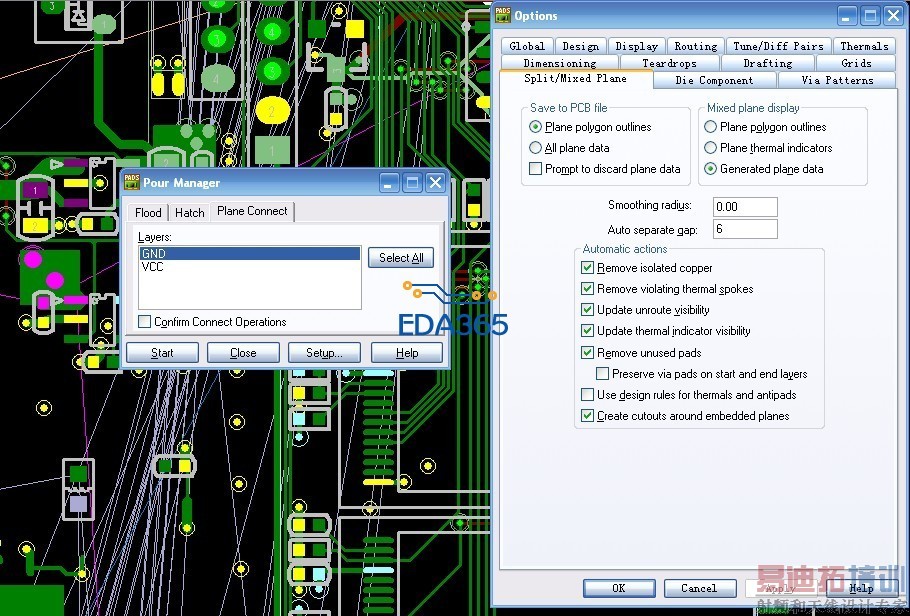Close the Pour Manager dialog
This screenshot has height=616, width=910.
coord(435,183)
